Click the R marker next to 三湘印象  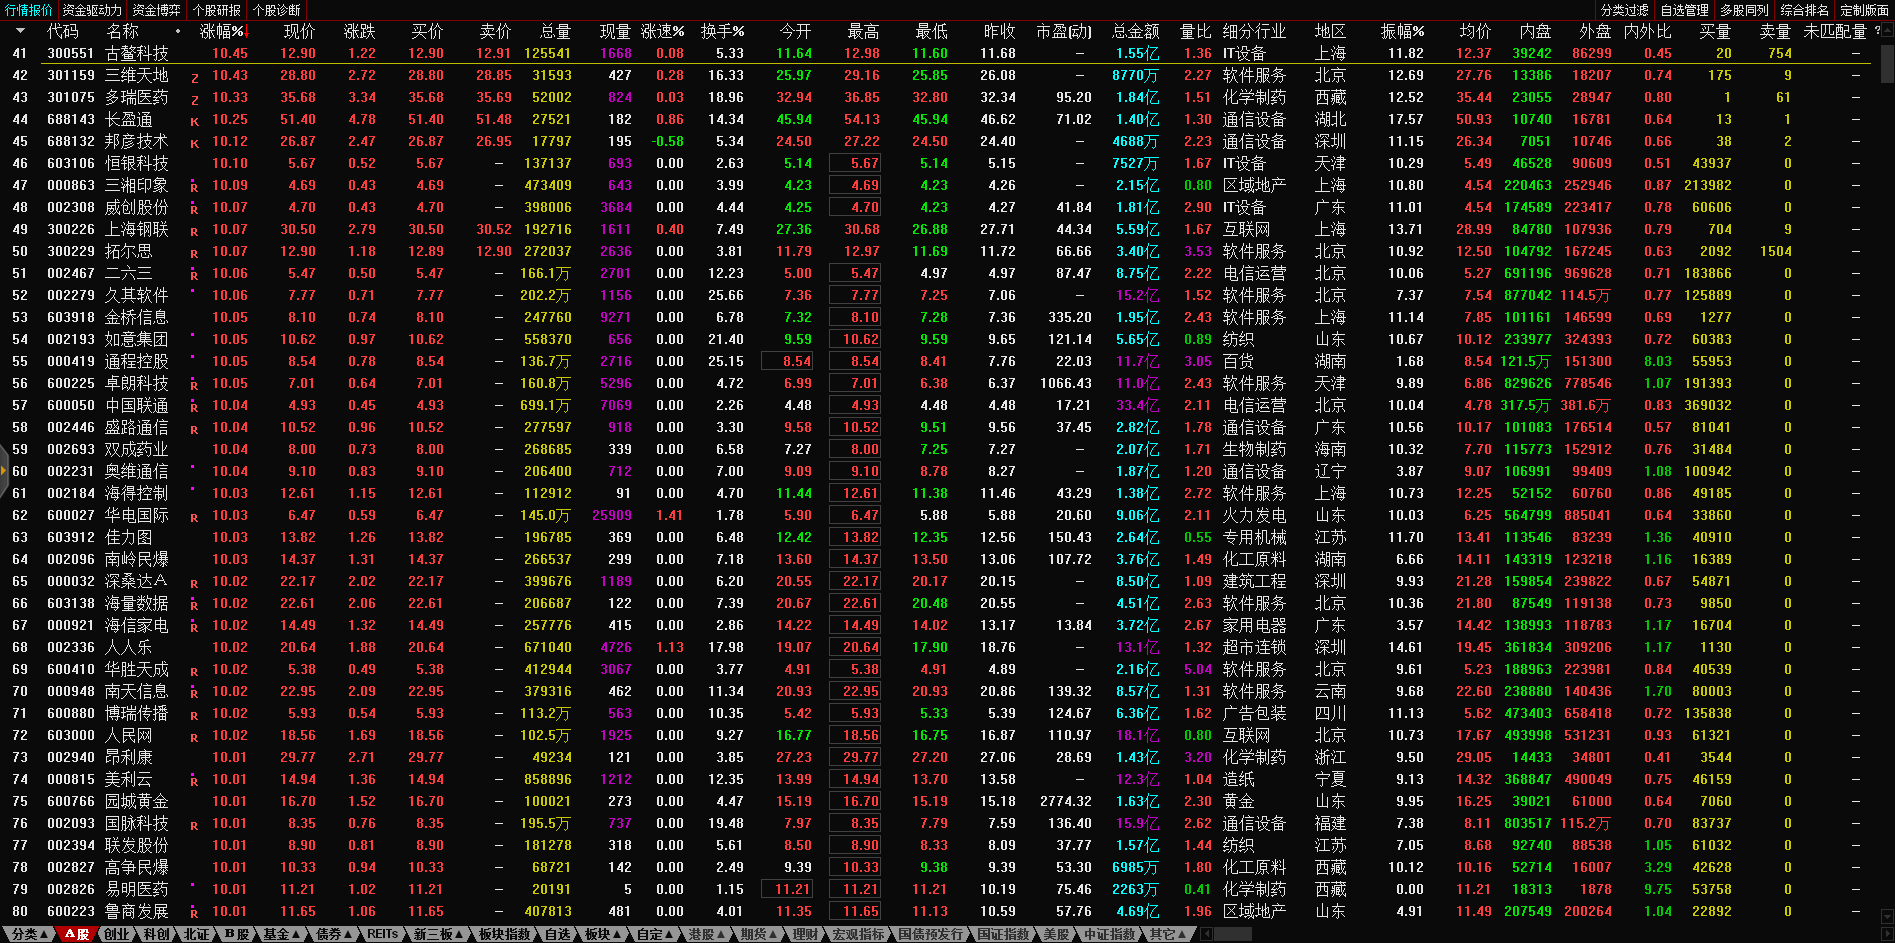pyautogui.click(x=194, y=187)
